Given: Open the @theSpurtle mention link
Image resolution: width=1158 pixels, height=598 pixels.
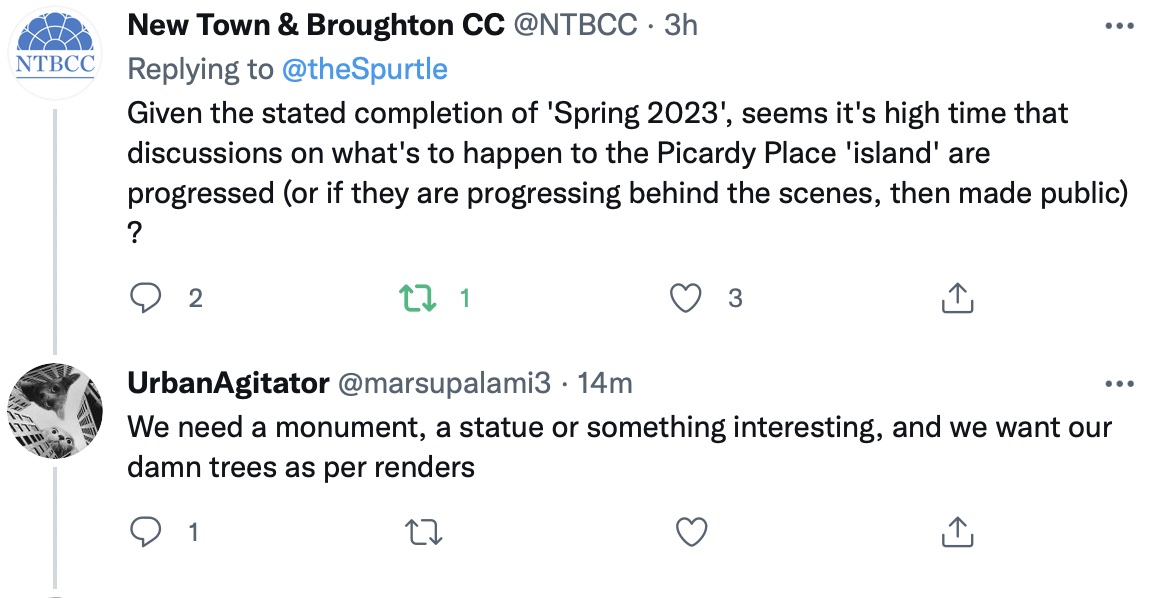Looking at the screenshot, I should [x=364, y=69].
